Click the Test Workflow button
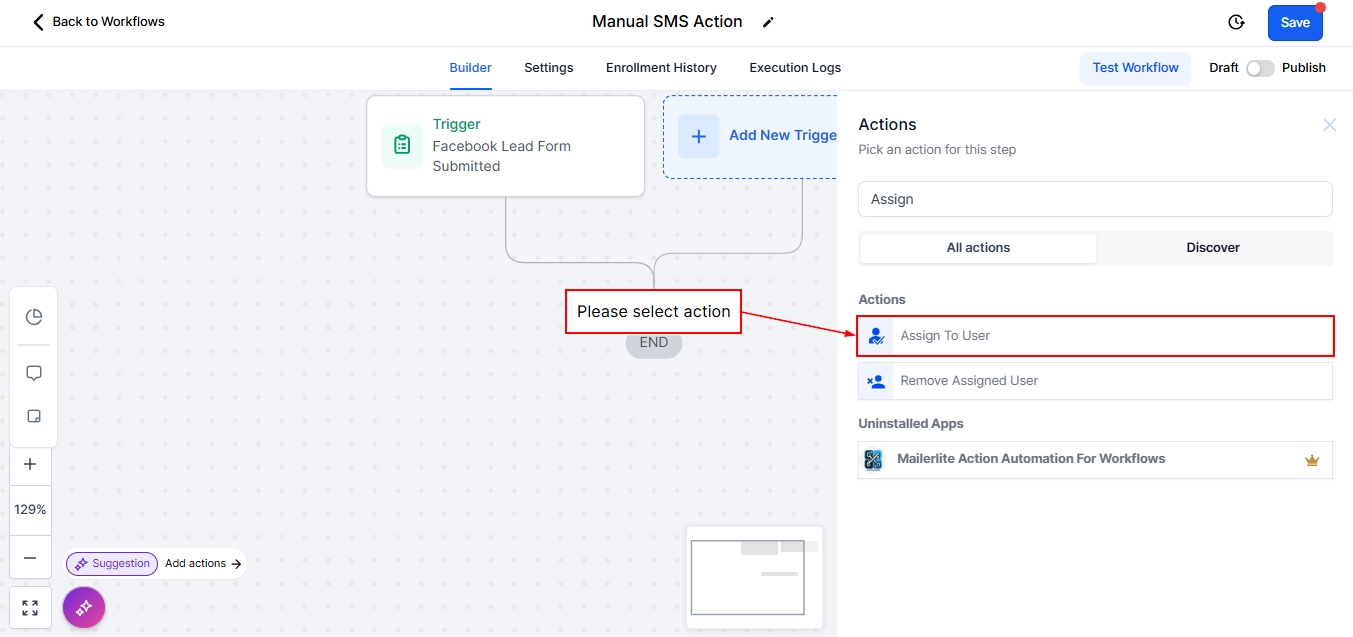 [x=1135, y=68]
